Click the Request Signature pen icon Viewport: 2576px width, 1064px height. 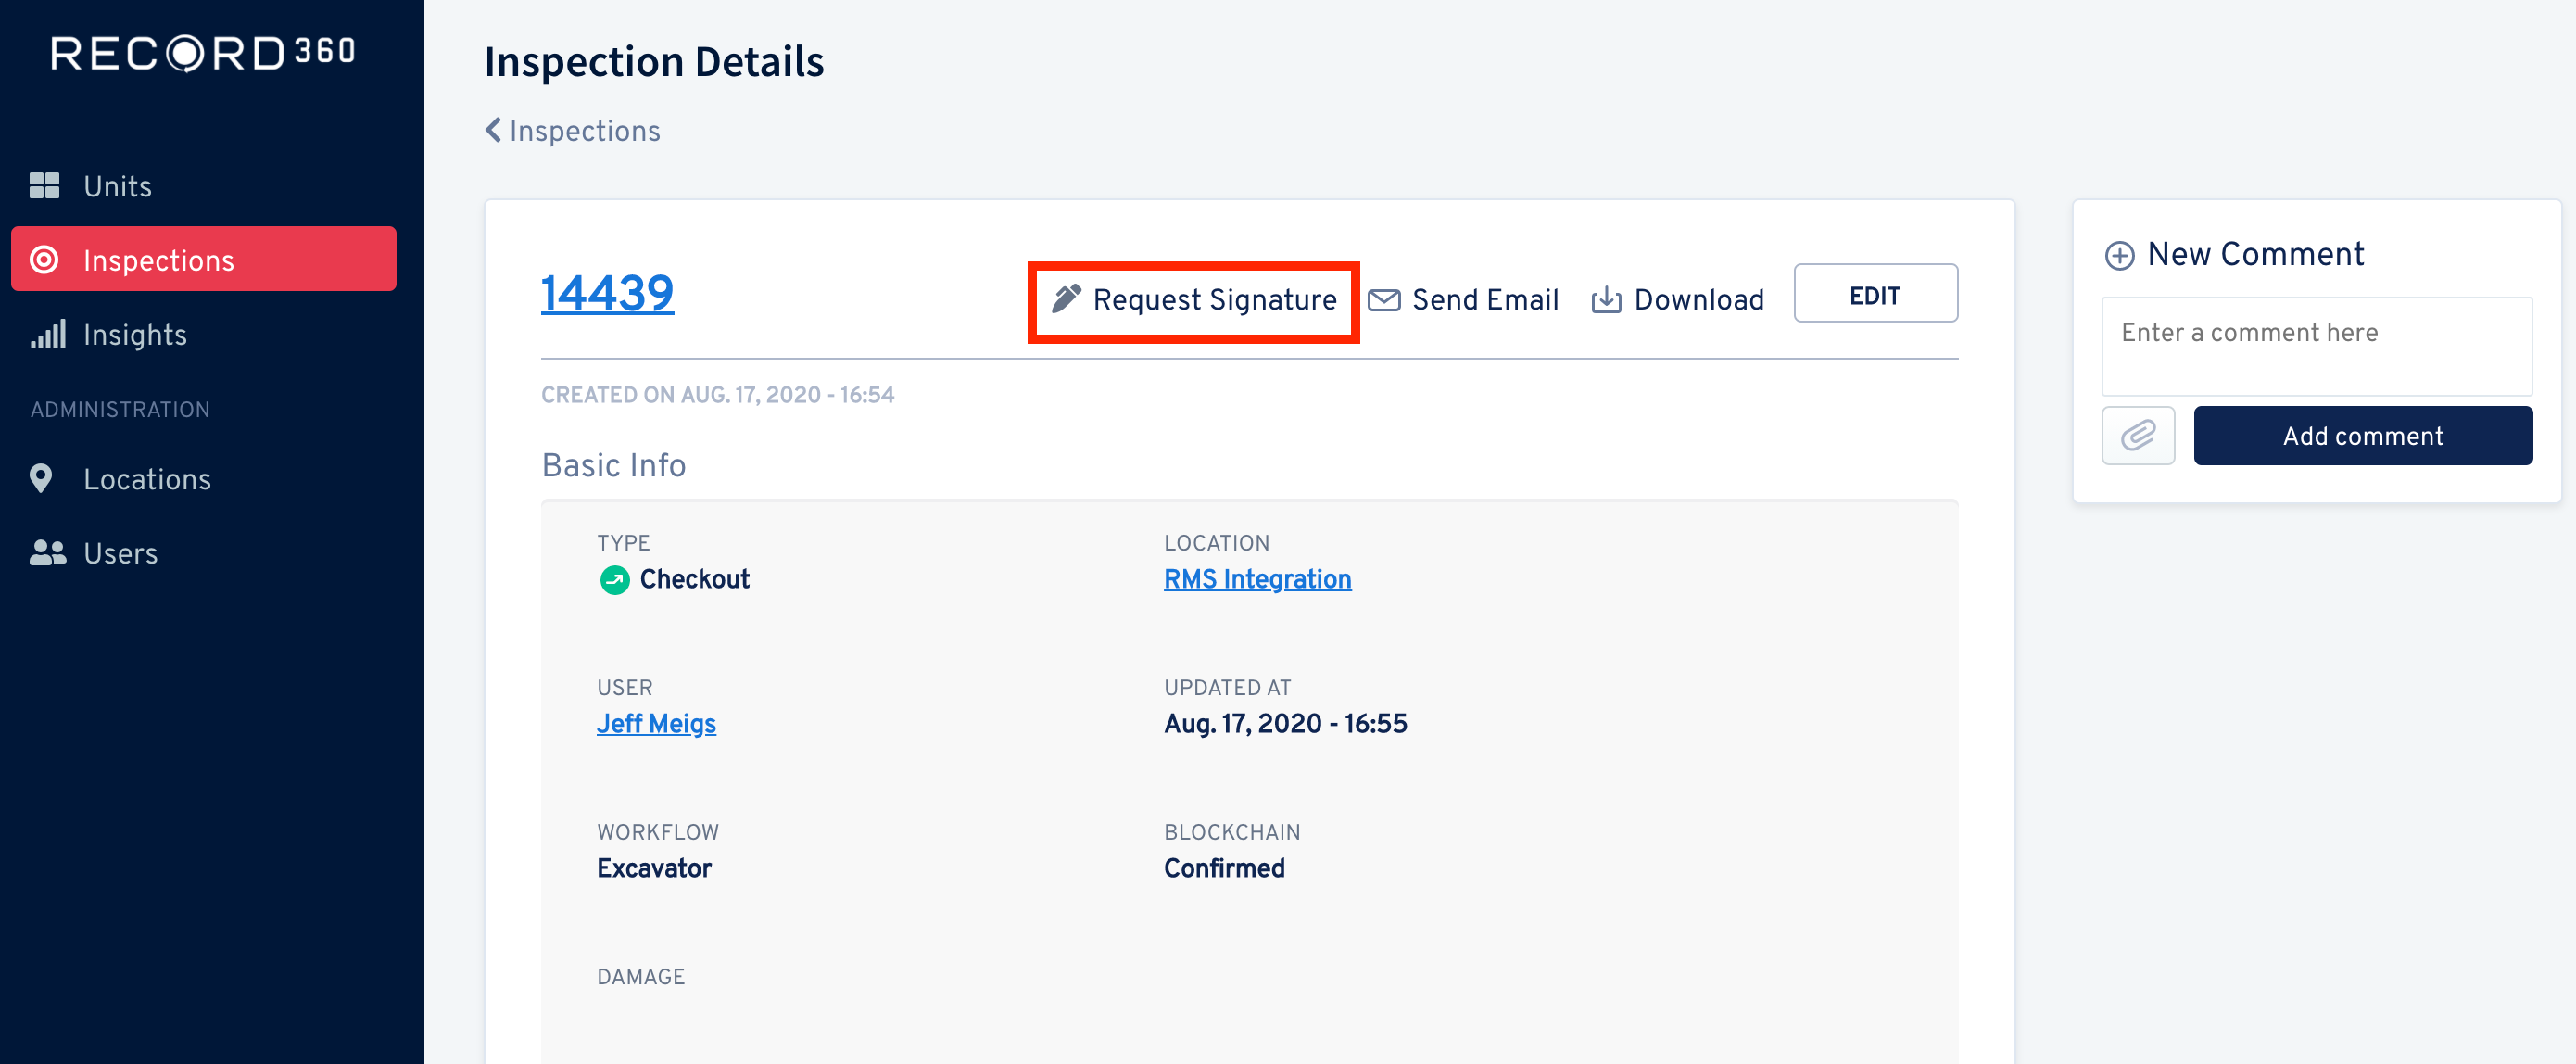pyautogui.click(x=1067, y=298)
